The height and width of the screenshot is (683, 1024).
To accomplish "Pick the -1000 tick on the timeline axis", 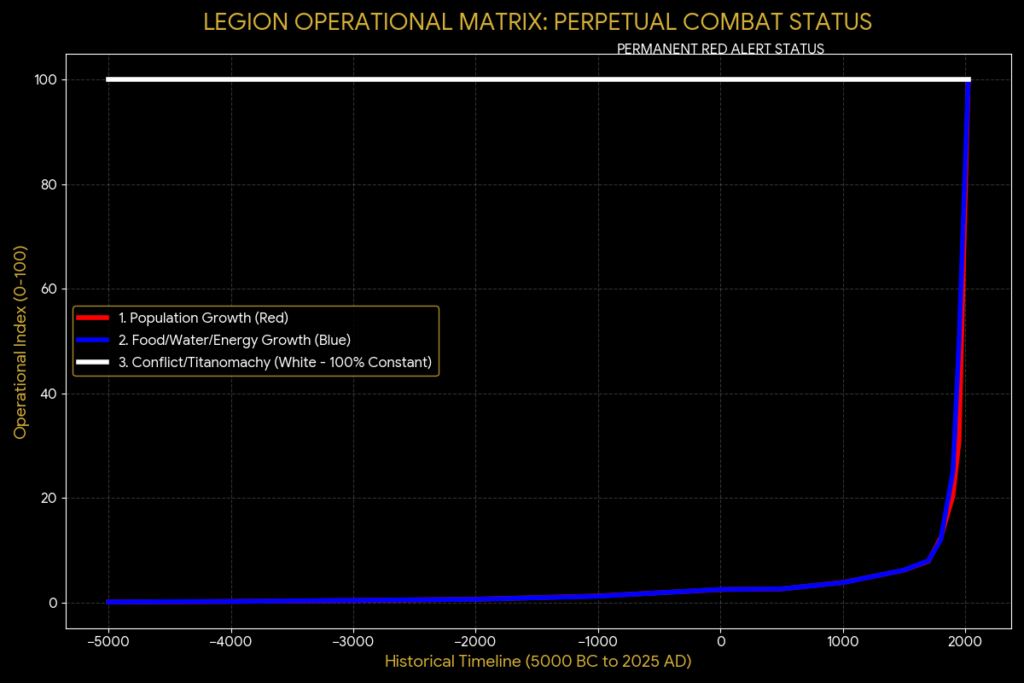I will pyautogui.click(x=597, y=640).
